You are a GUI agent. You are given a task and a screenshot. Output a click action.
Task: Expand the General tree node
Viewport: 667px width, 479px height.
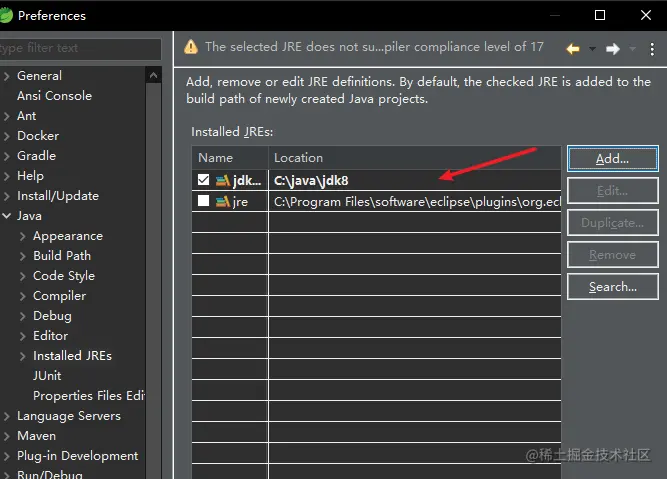tap(6, 76)
